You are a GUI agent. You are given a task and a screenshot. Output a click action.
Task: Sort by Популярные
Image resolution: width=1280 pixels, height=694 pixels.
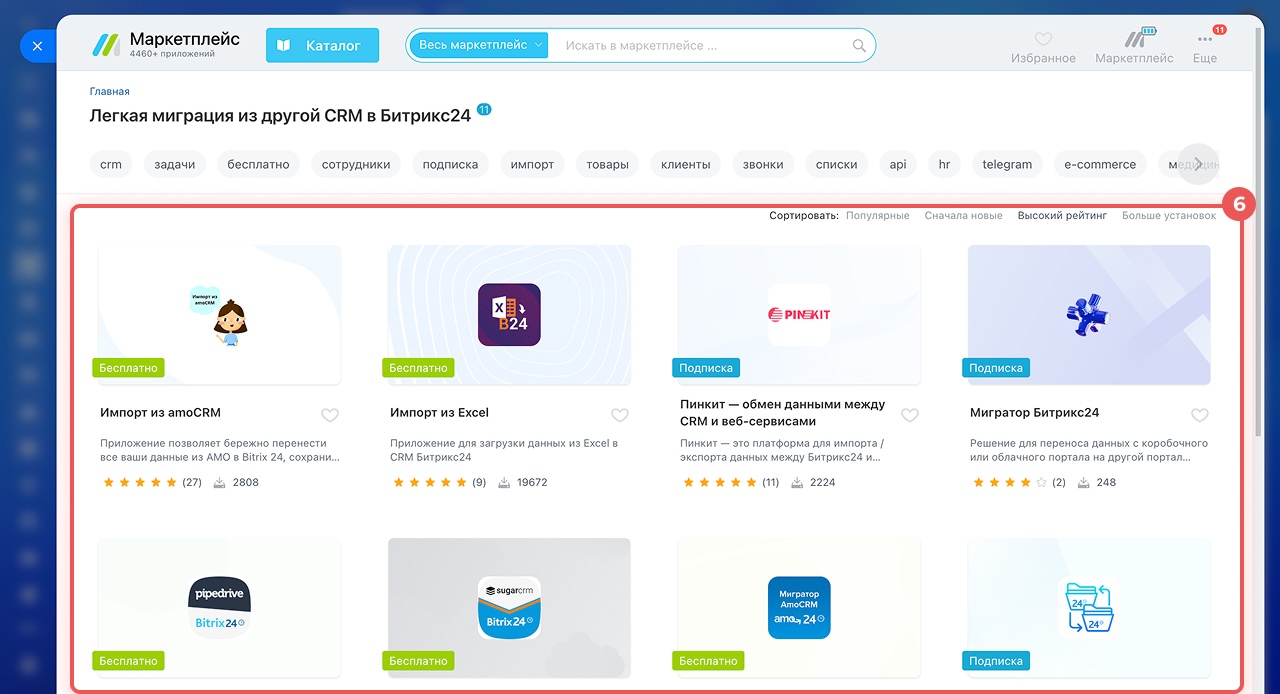click(x=878, y=215)
